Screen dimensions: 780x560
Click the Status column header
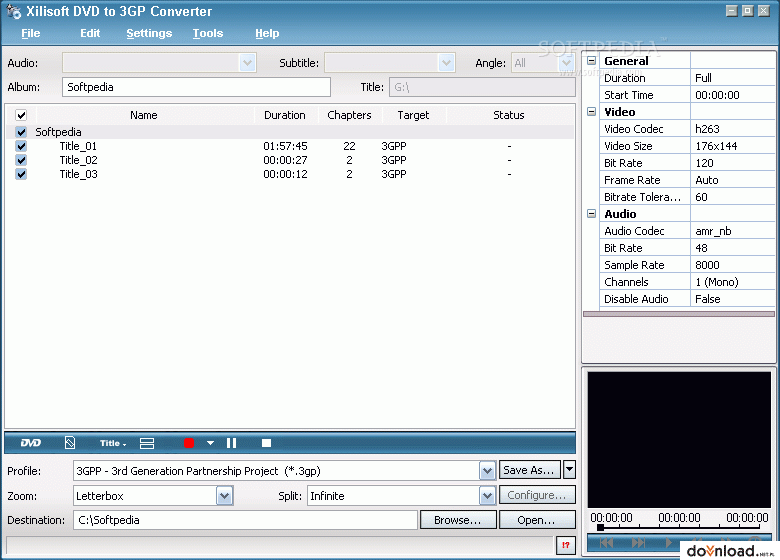[509, 115]
